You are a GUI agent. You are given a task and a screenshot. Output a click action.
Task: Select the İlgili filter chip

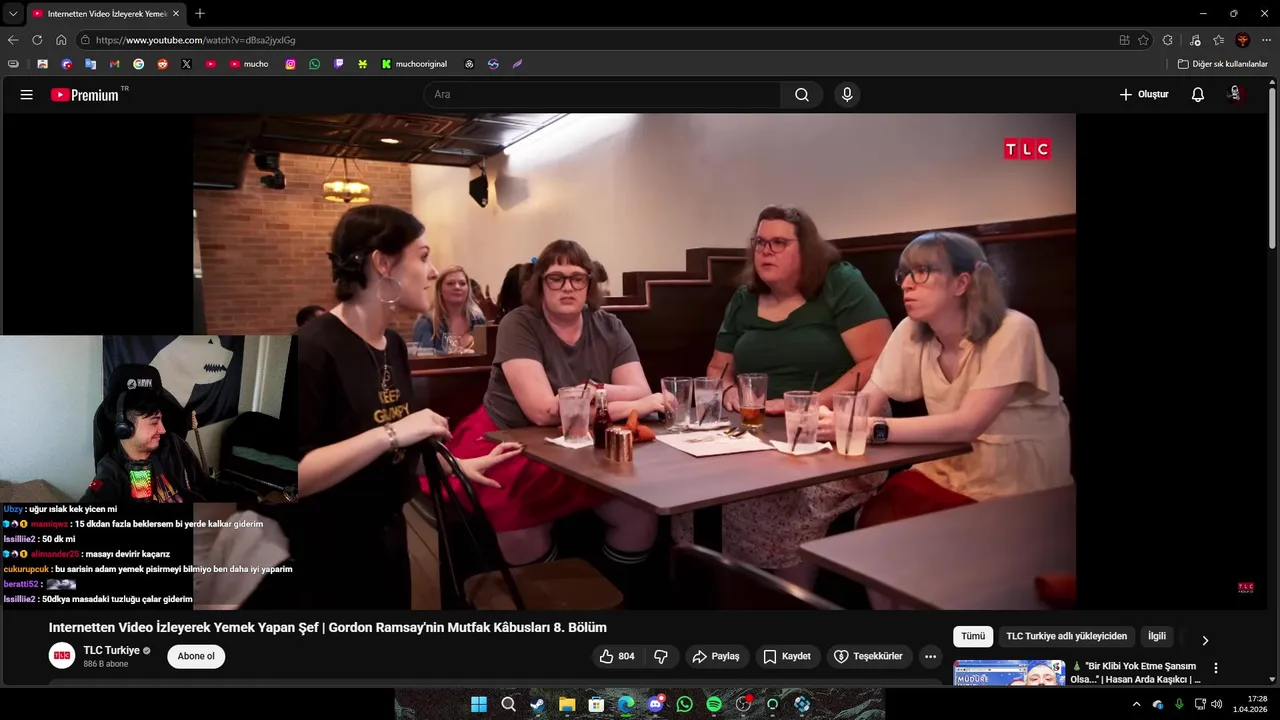click(1157, 637)
